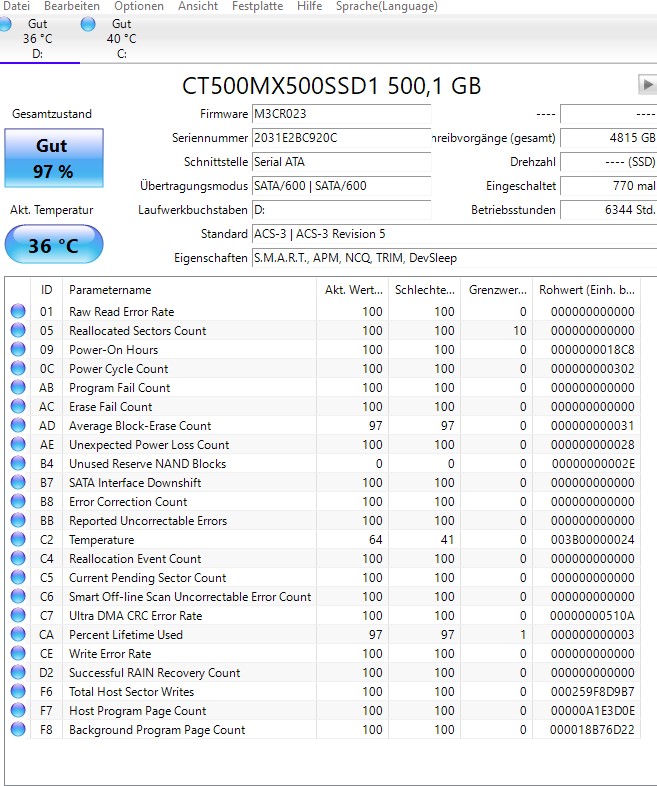Click status icon for Temperature row
Screen dimensions: 657x786
pyautogui.click(x=18, y=540)
